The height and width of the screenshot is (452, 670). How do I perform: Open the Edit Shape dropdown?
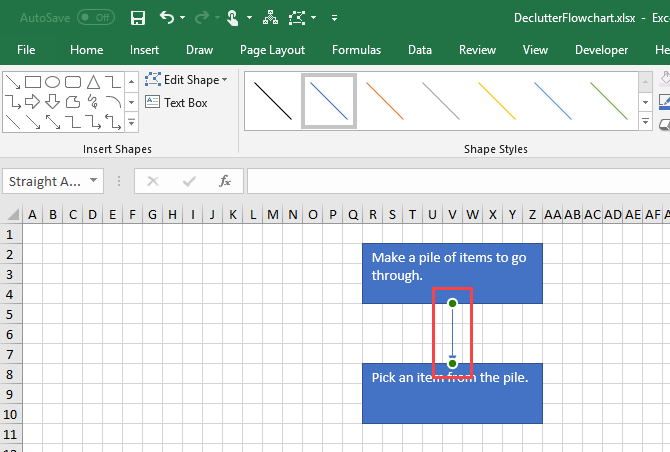coord(187,80)
